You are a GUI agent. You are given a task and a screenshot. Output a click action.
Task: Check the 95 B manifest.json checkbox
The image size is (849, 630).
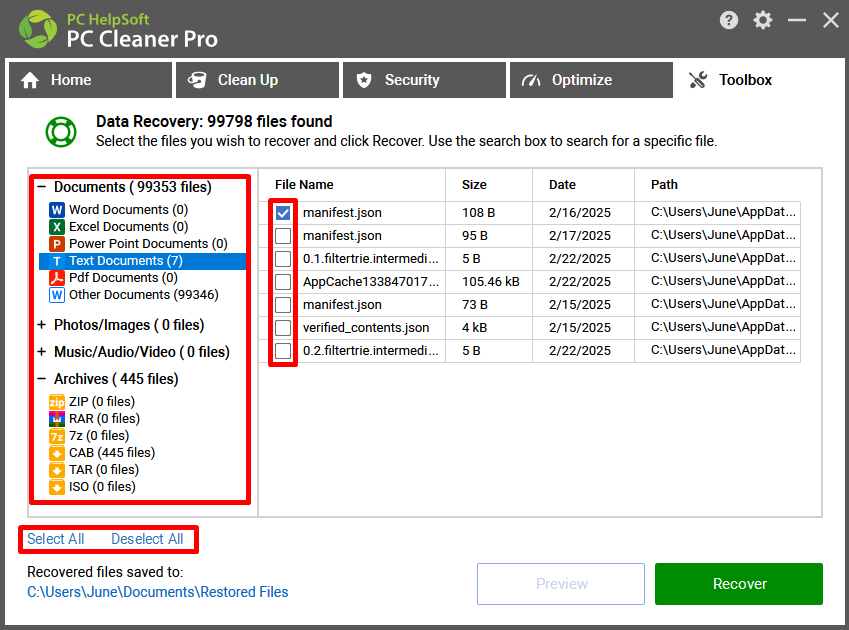coord(283,236)
